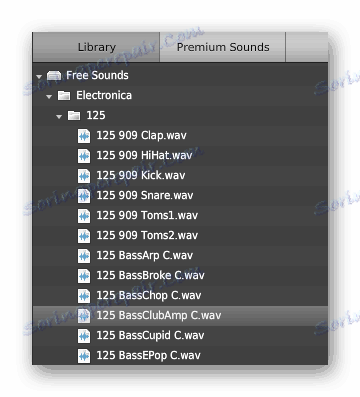Image resolution: width=360 pixels, height=397 pixels.
Task: Select the Free Sounds label
Action: [97, 75]
